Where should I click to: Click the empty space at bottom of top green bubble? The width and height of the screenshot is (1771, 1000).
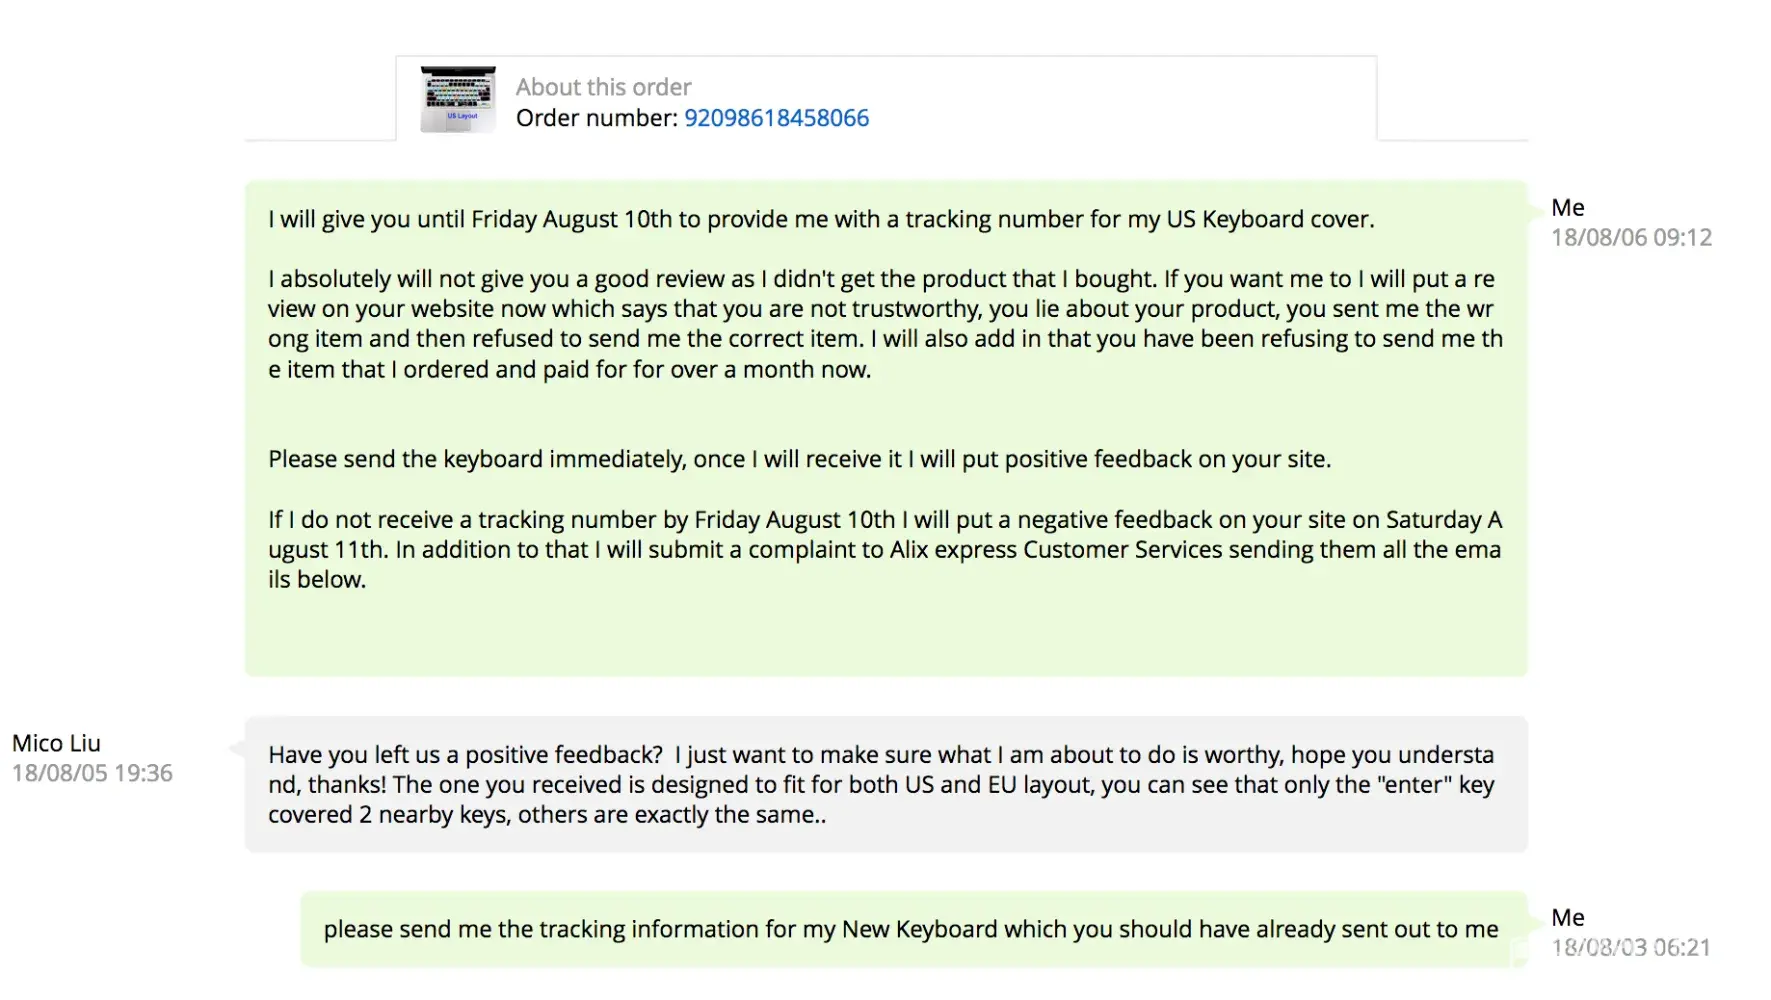coord(885,635)
